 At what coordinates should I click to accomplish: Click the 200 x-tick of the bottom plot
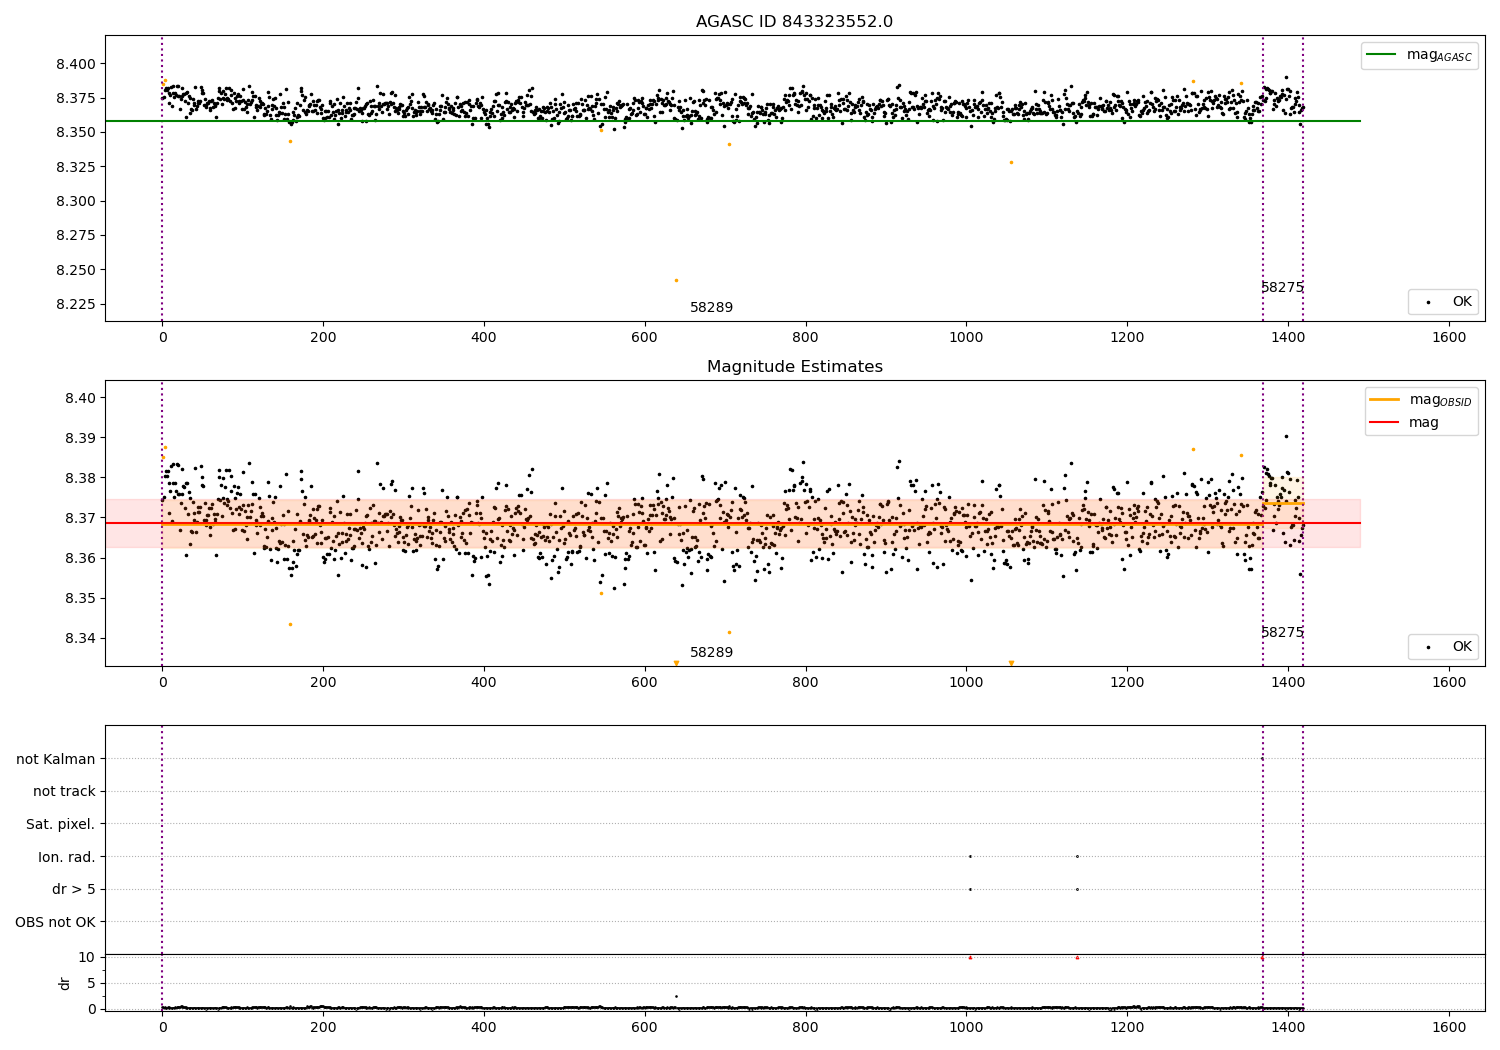pos(323,1026)
